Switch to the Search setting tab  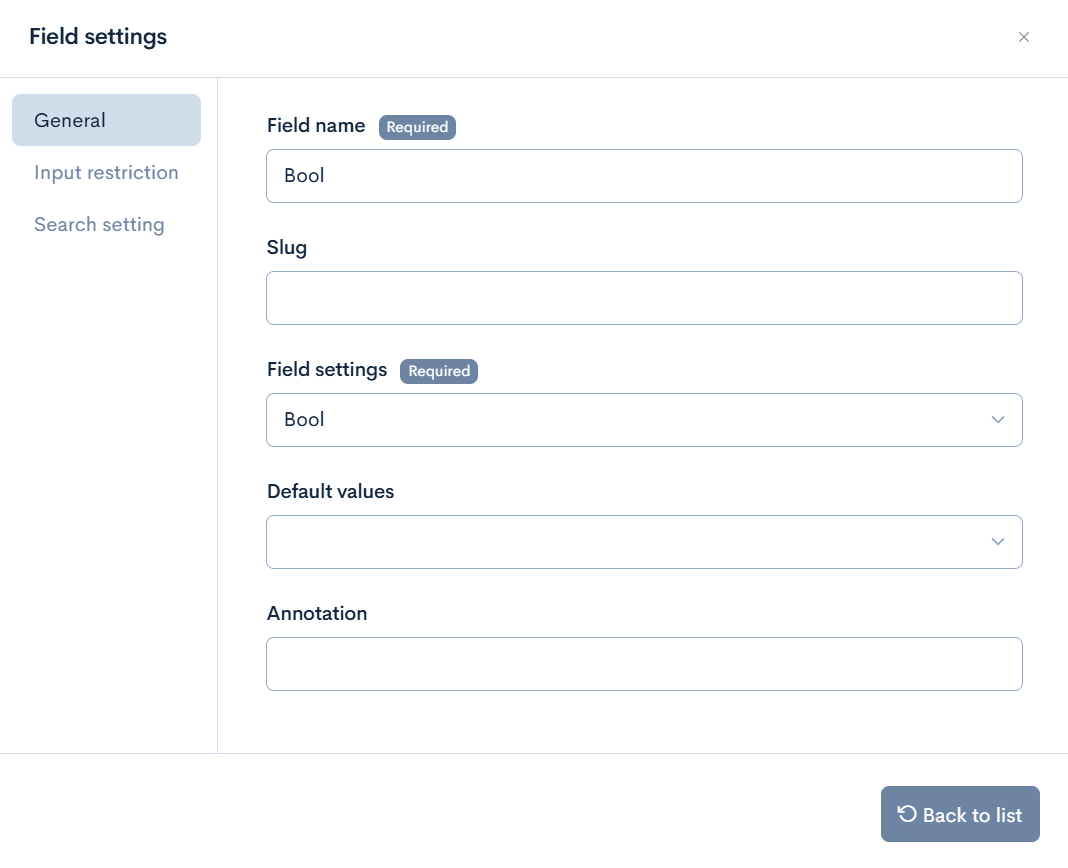pyautogui.click(x=99, y=224)
